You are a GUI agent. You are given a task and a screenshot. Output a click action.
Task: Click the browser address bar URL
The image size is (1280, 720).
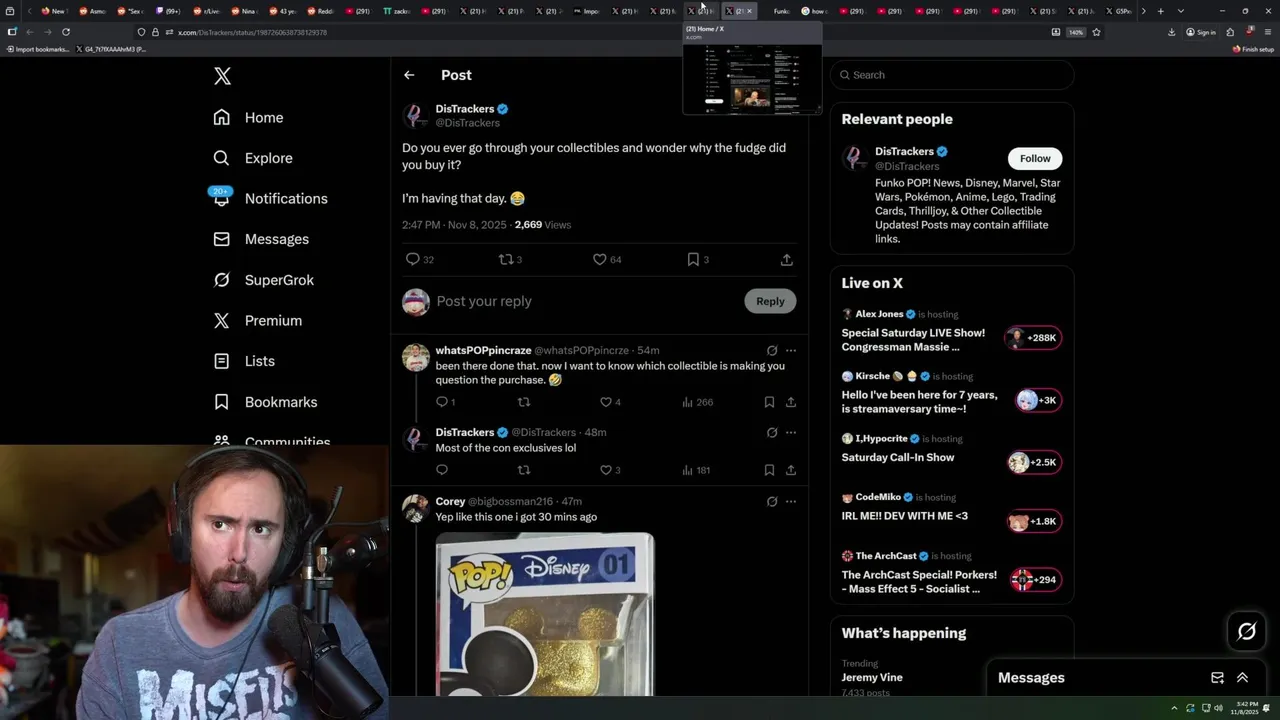(x=252, y=32)
